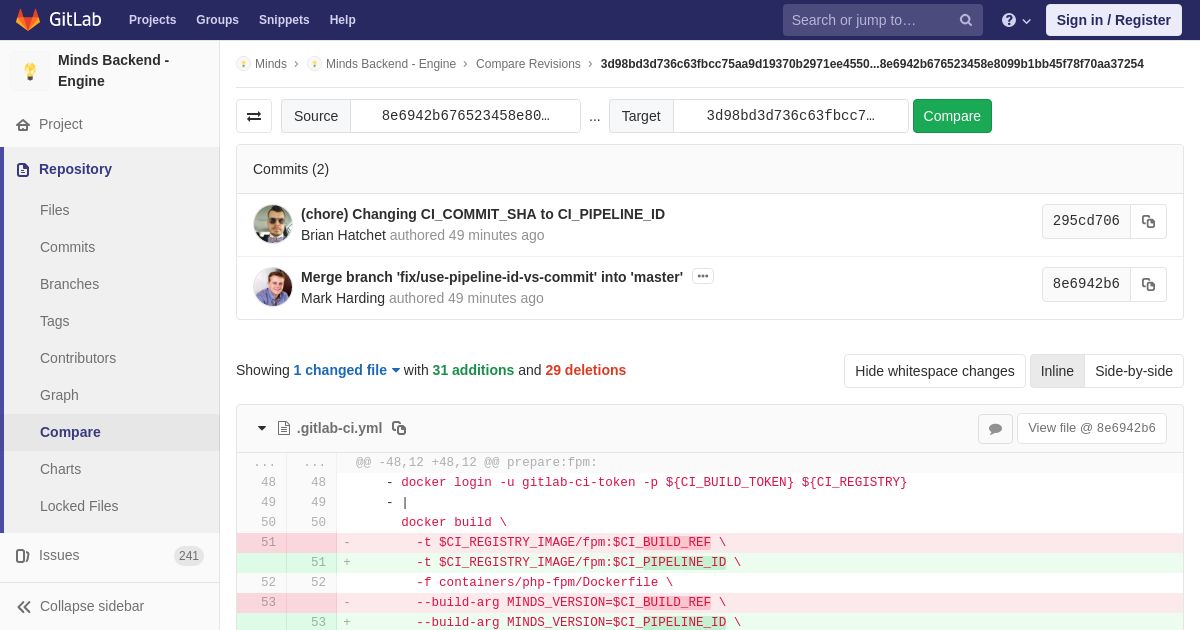Image resolution: width=1200 pixels, height=630 pixels.
Task: Open Branches in Repository sidebar
Action: (x=69, y=284)
